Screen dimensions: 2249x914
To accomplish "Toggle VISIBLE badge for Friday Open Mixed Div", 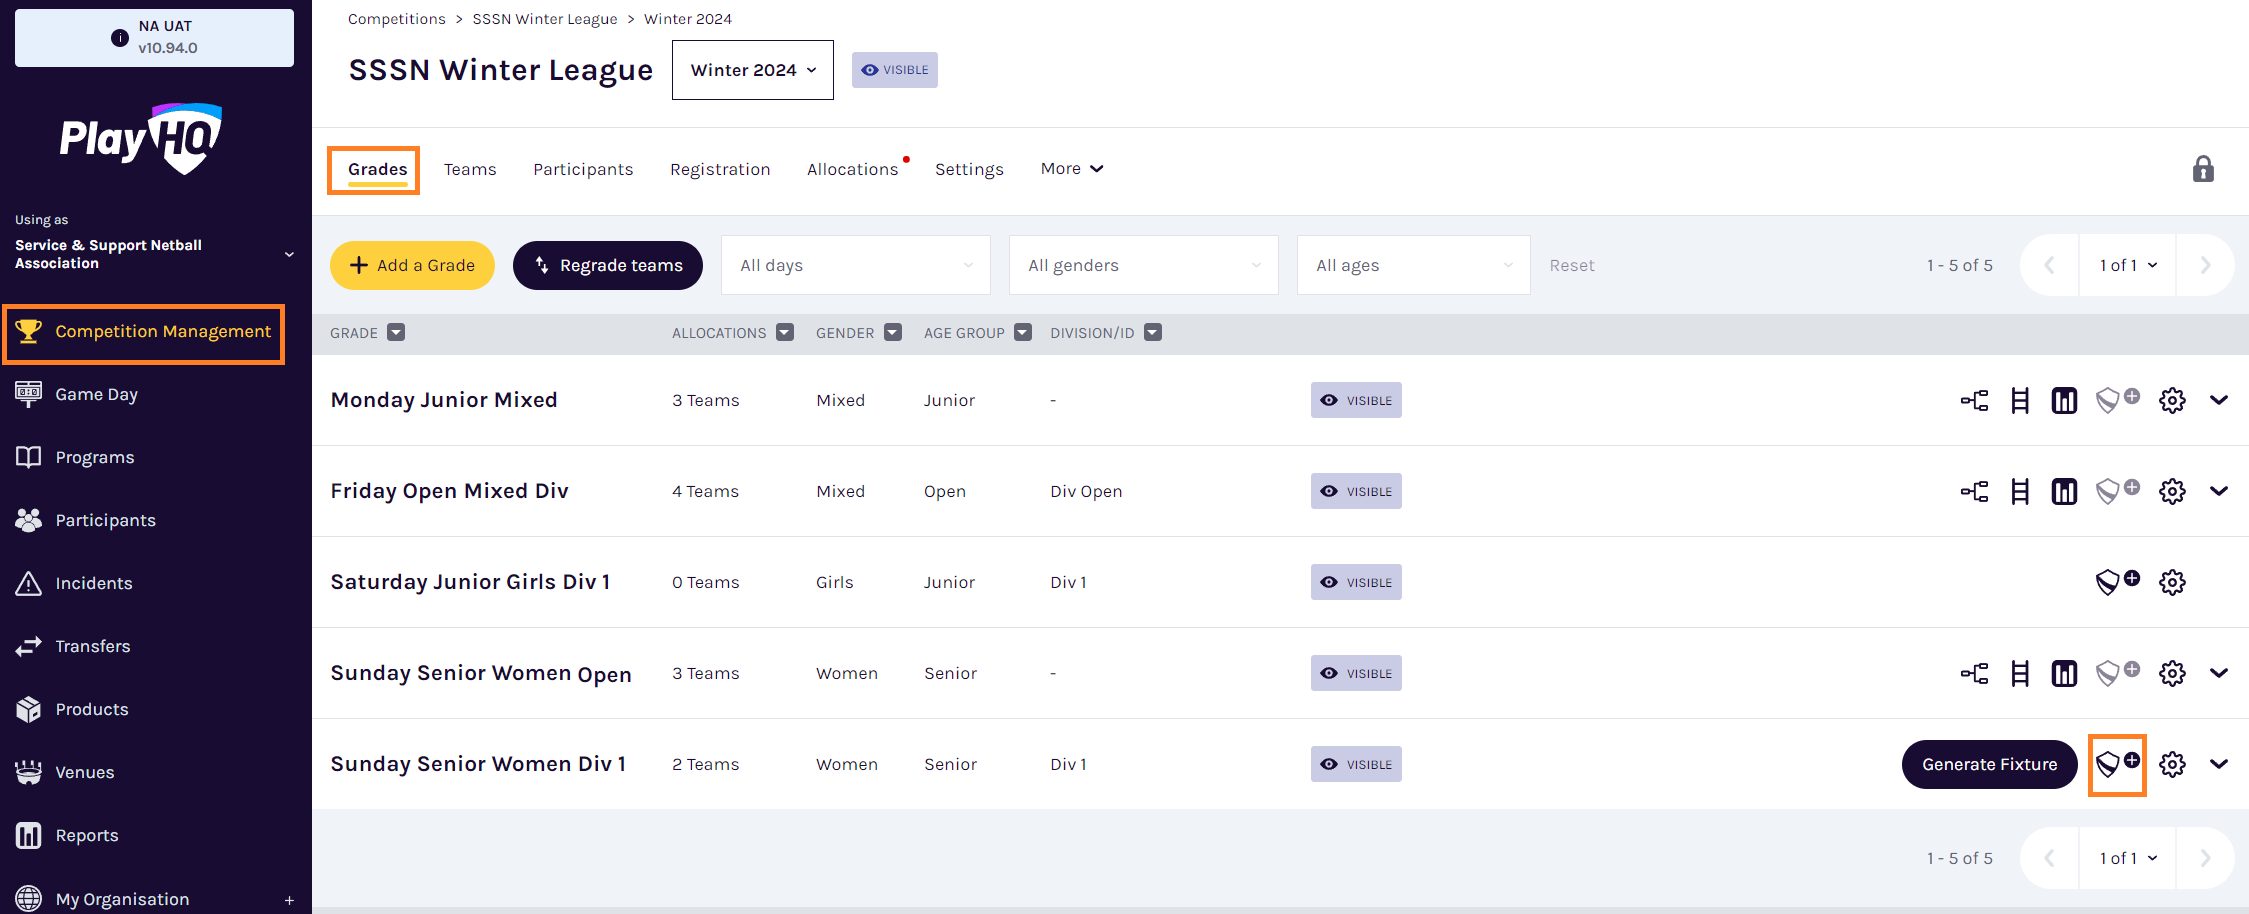I will [1356, 491].
